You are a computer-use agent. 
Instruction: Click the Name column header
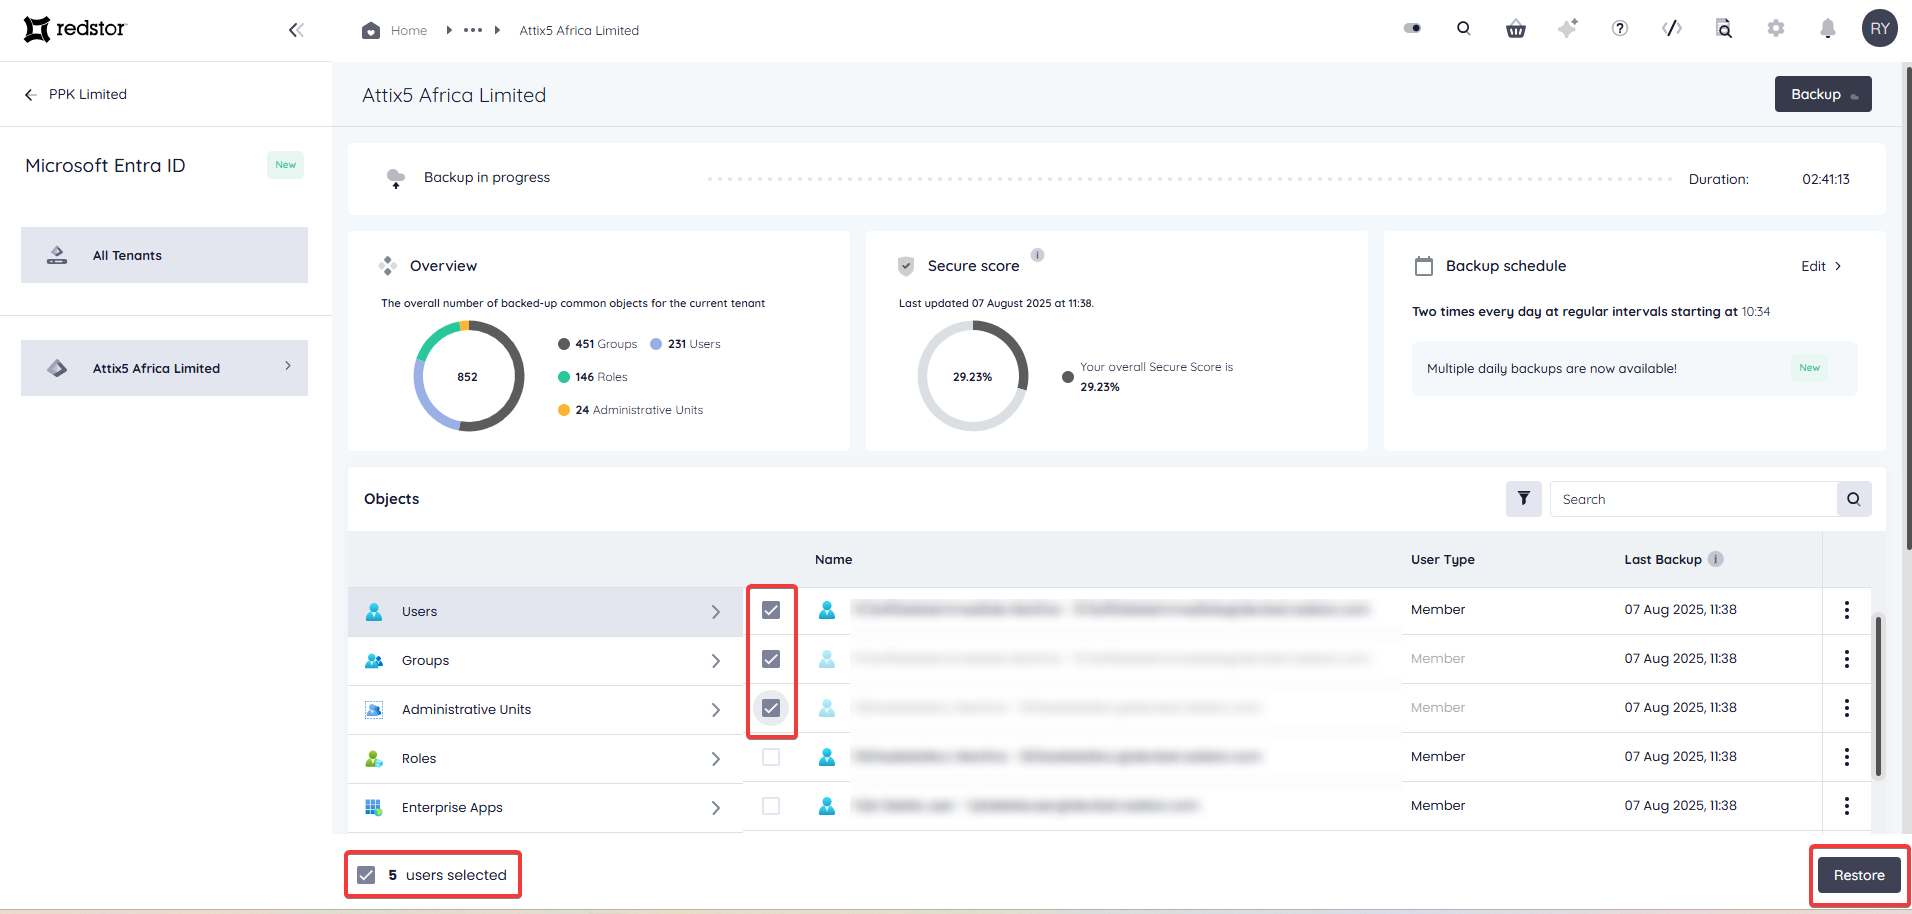click(x=833, y=560)
